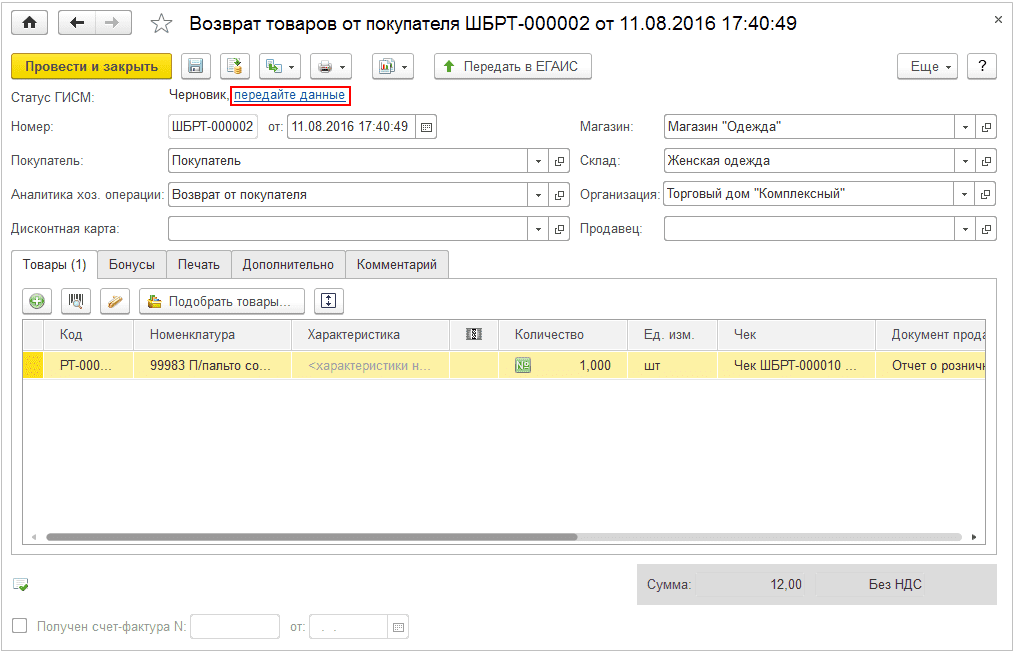Click the Номер input field

tap(213, 127)
